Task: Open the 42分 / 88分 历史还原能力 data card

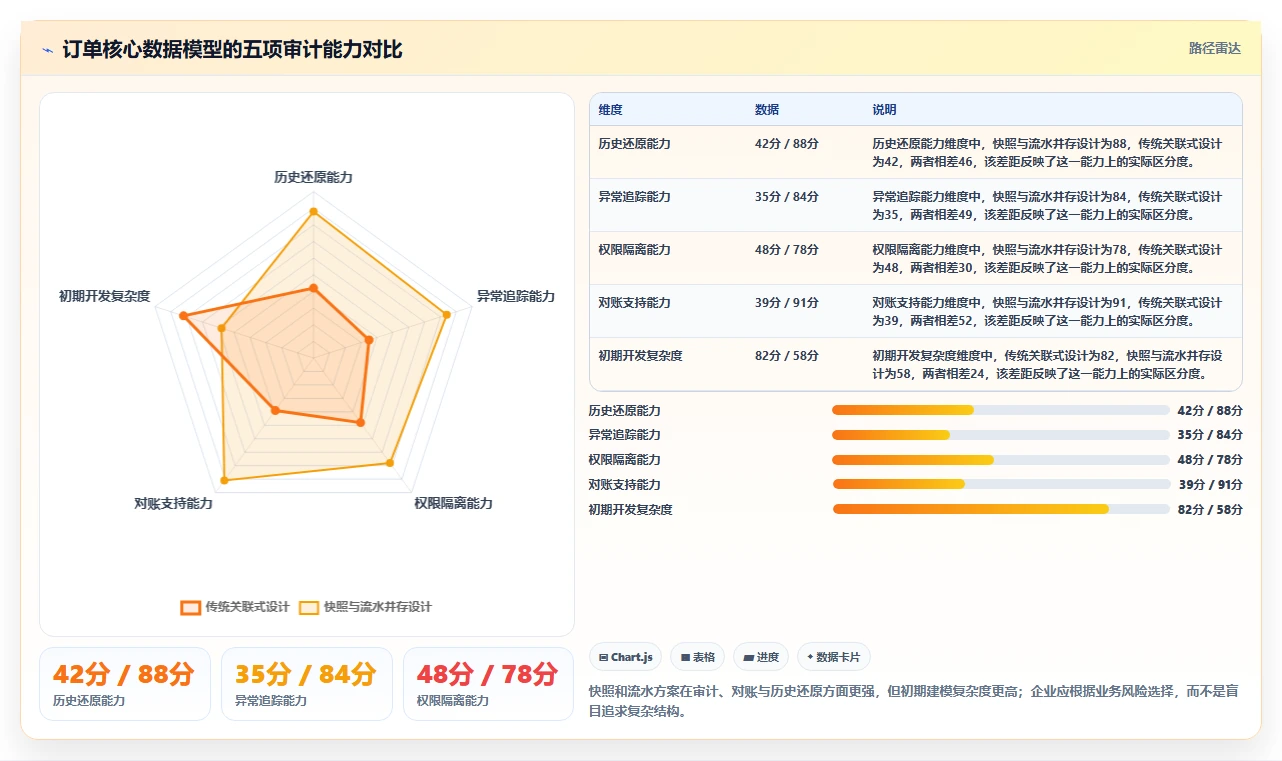Action: 125,684
